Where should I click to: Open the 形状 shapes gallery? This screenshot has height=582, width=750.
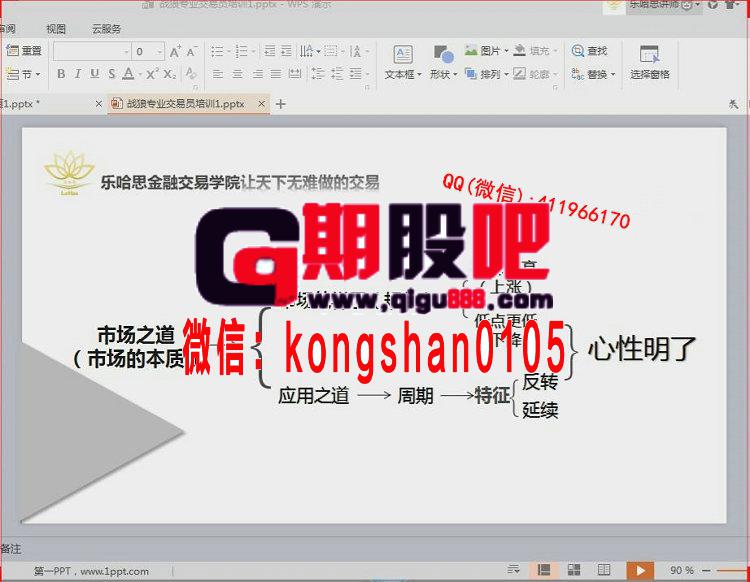point(443,62)
